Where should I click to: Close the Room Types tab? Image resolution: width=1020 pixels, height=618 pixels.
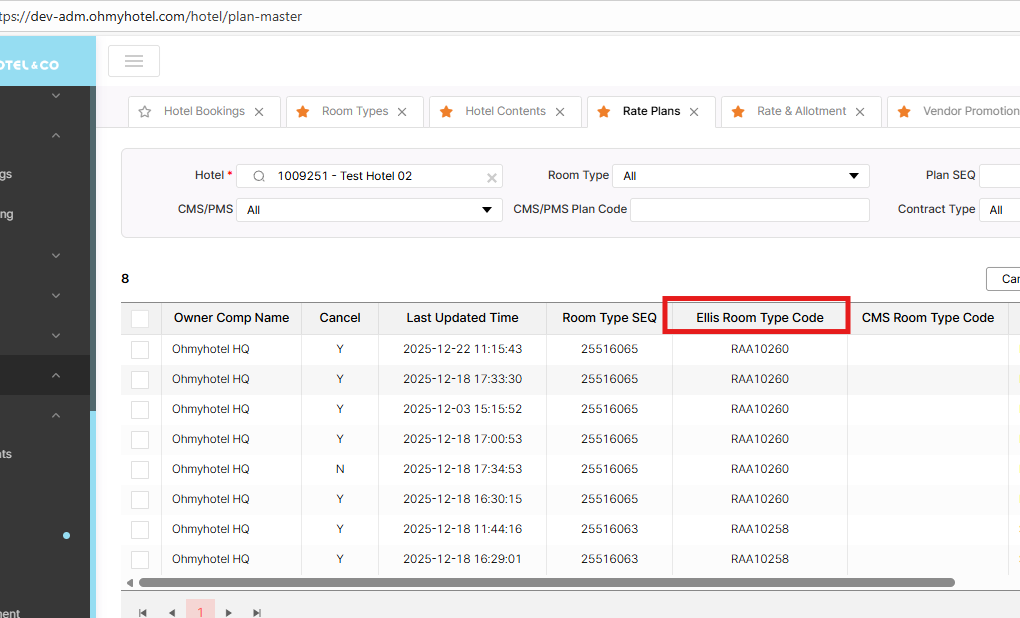[x=402, y=112]
